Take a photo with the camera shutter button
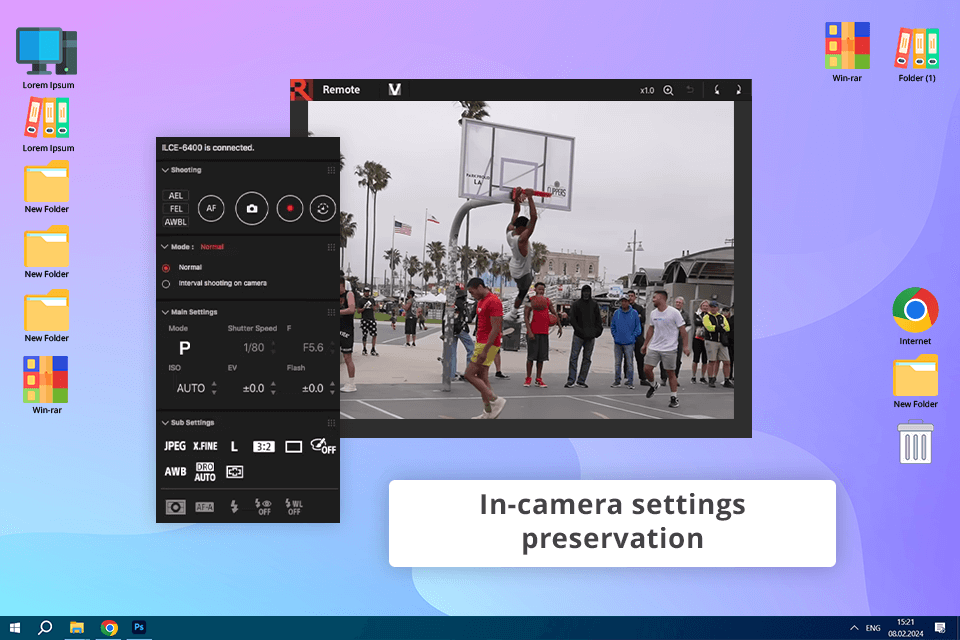The width and height of the screenshot is (960, 640). [252, 208]
